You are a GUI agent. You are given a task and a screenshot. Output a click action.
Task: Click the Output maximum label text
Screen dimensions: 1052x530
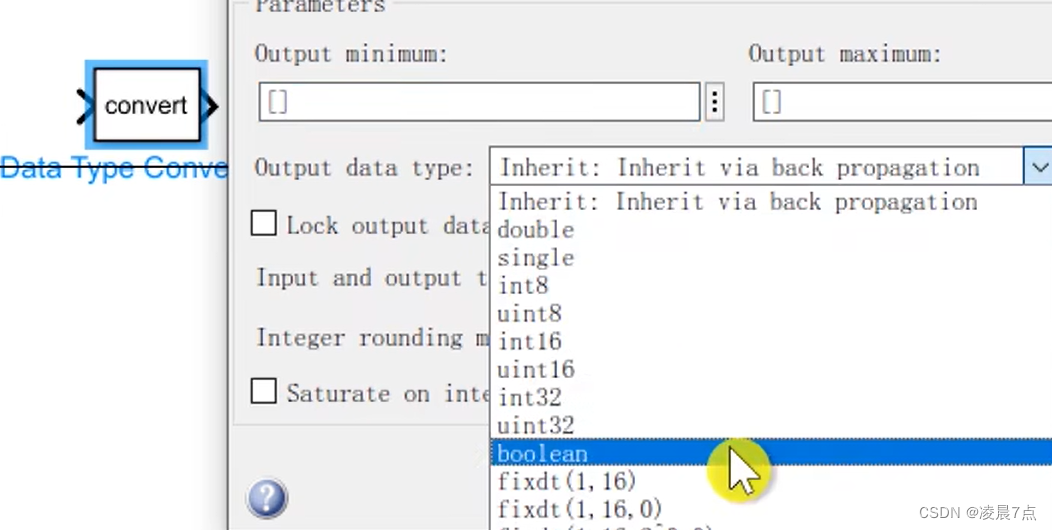tap(845, 54)
